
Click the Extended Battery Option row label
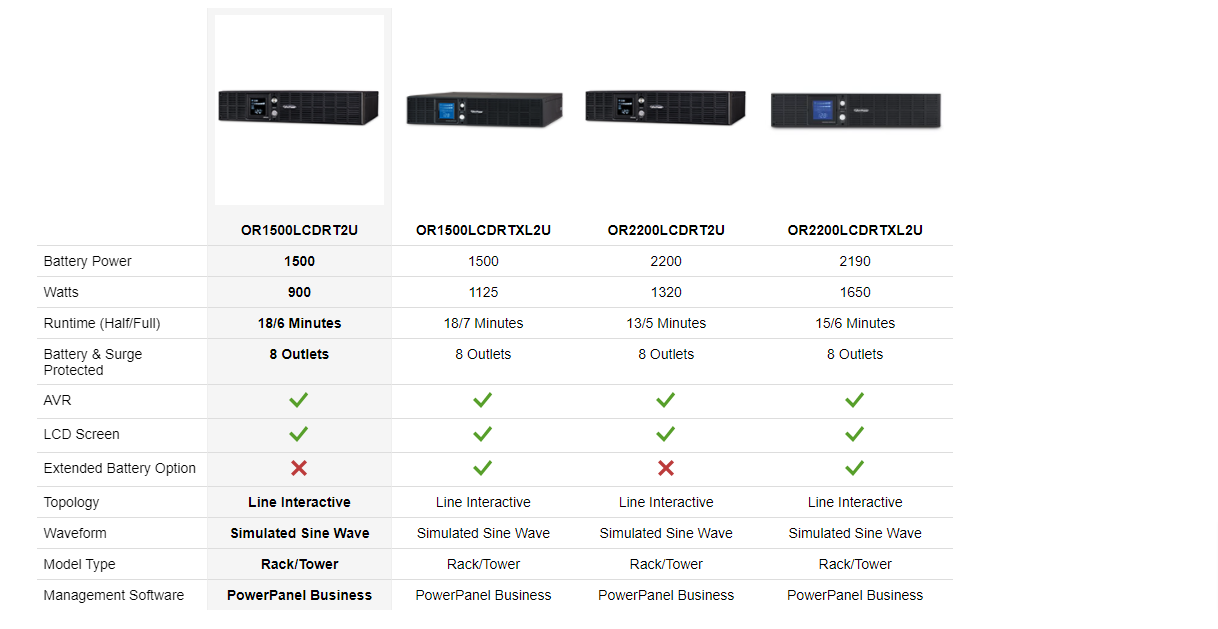[120, 468]
